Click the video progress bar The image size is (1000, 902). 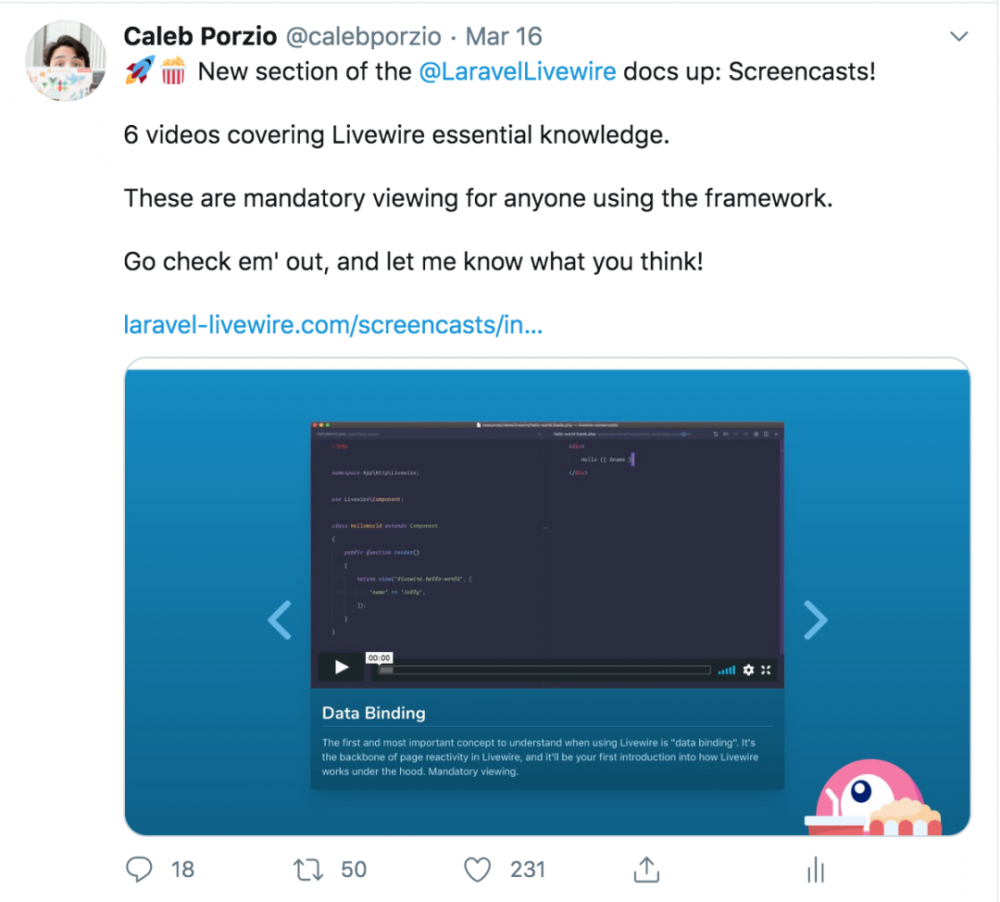coord(545,670)
